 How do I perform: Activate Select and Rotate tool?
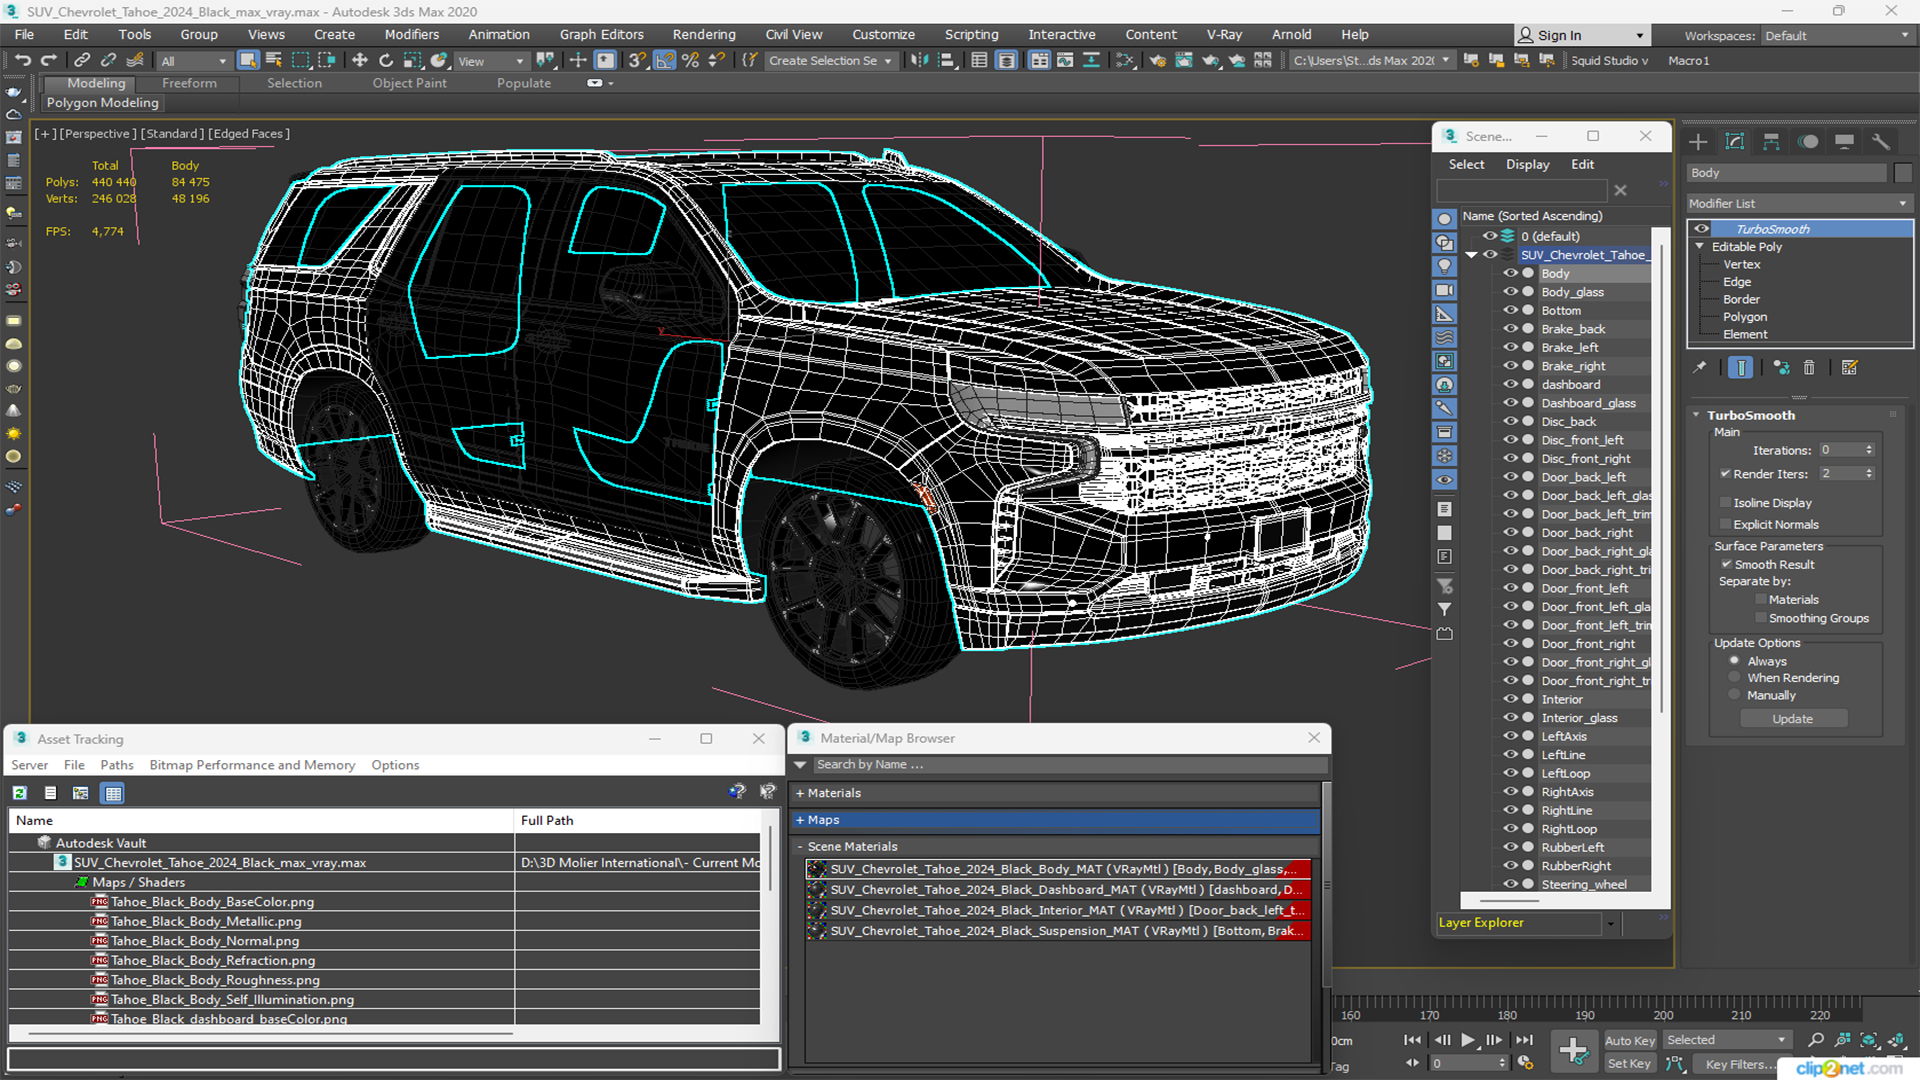pyautogui.click(x=386, y=61)
